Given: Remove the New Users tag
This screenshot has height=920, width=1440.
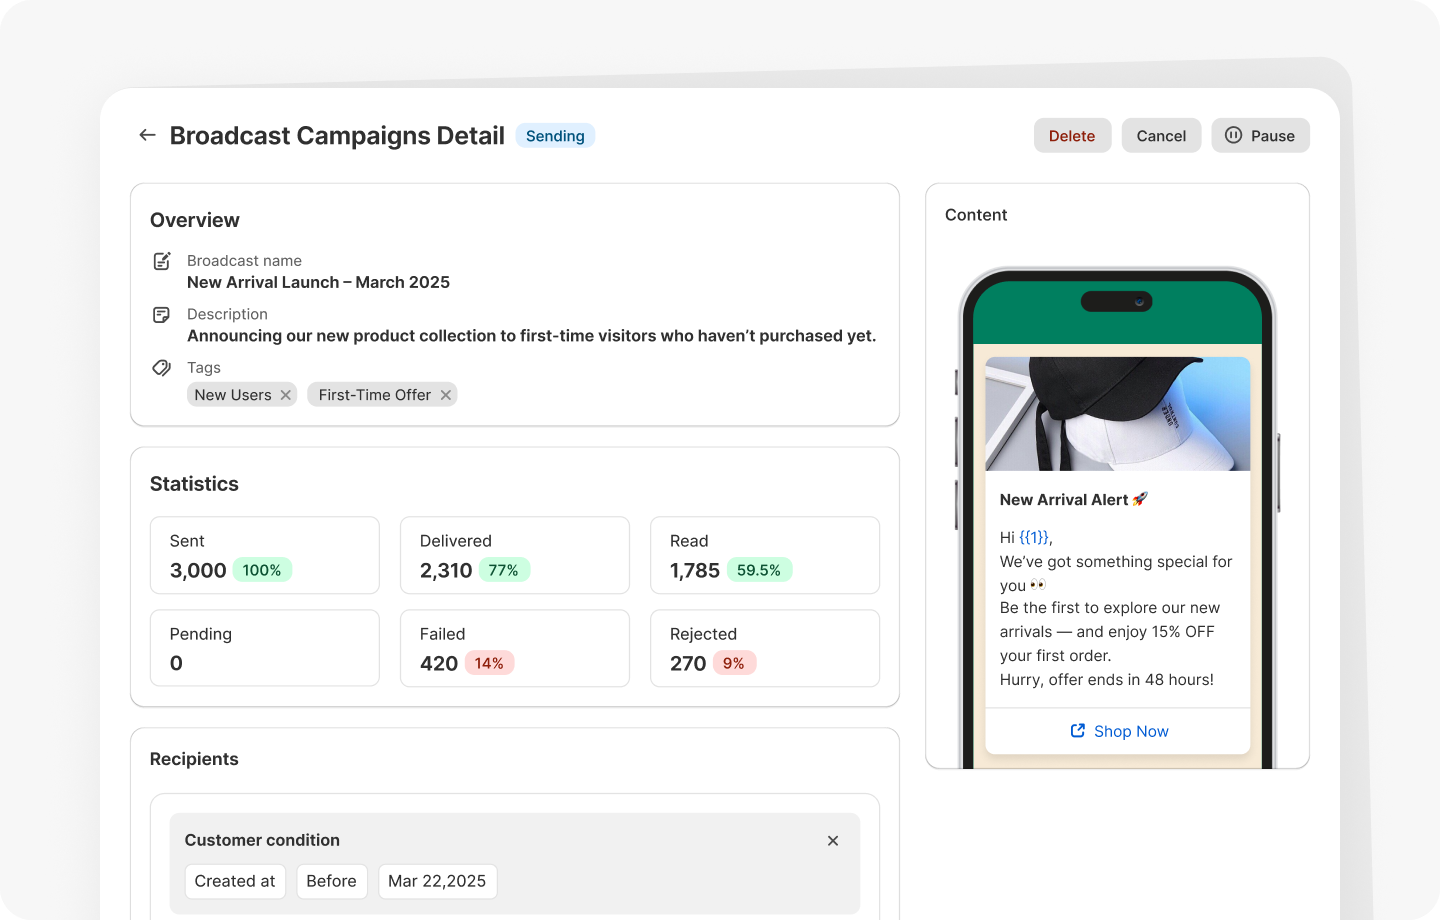Looking at the screenshot, I should coord(286,395).
